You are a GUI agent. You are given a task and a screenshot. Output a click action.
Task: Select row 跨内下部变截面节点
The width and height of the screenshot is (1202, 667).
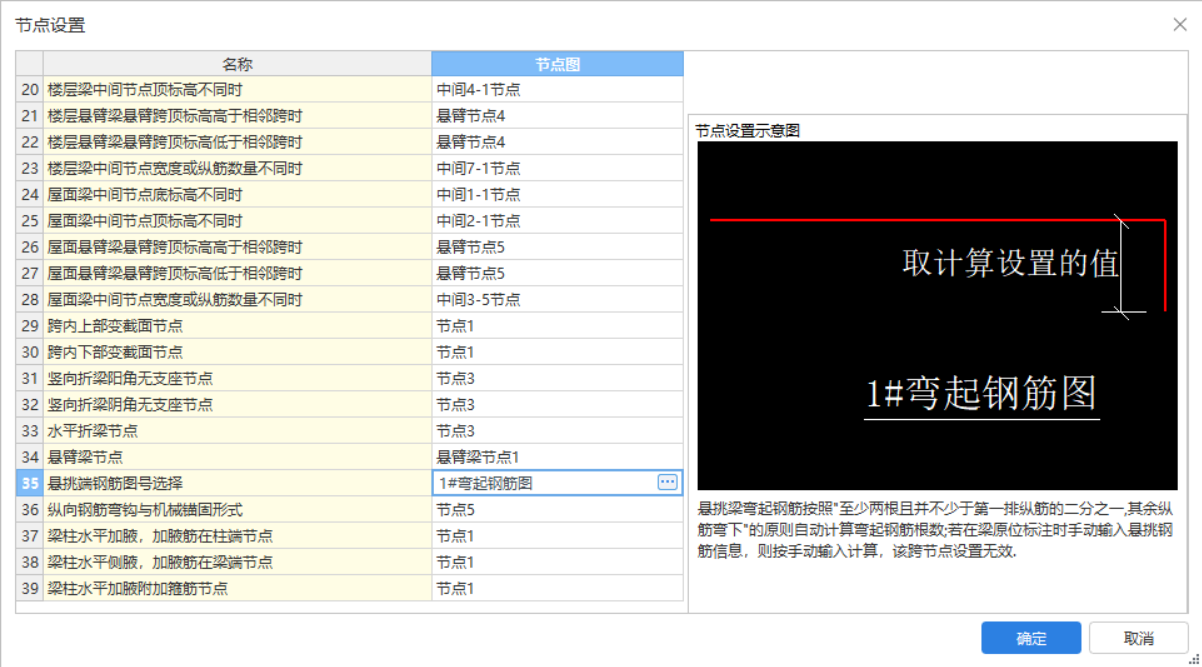[237, 352]
